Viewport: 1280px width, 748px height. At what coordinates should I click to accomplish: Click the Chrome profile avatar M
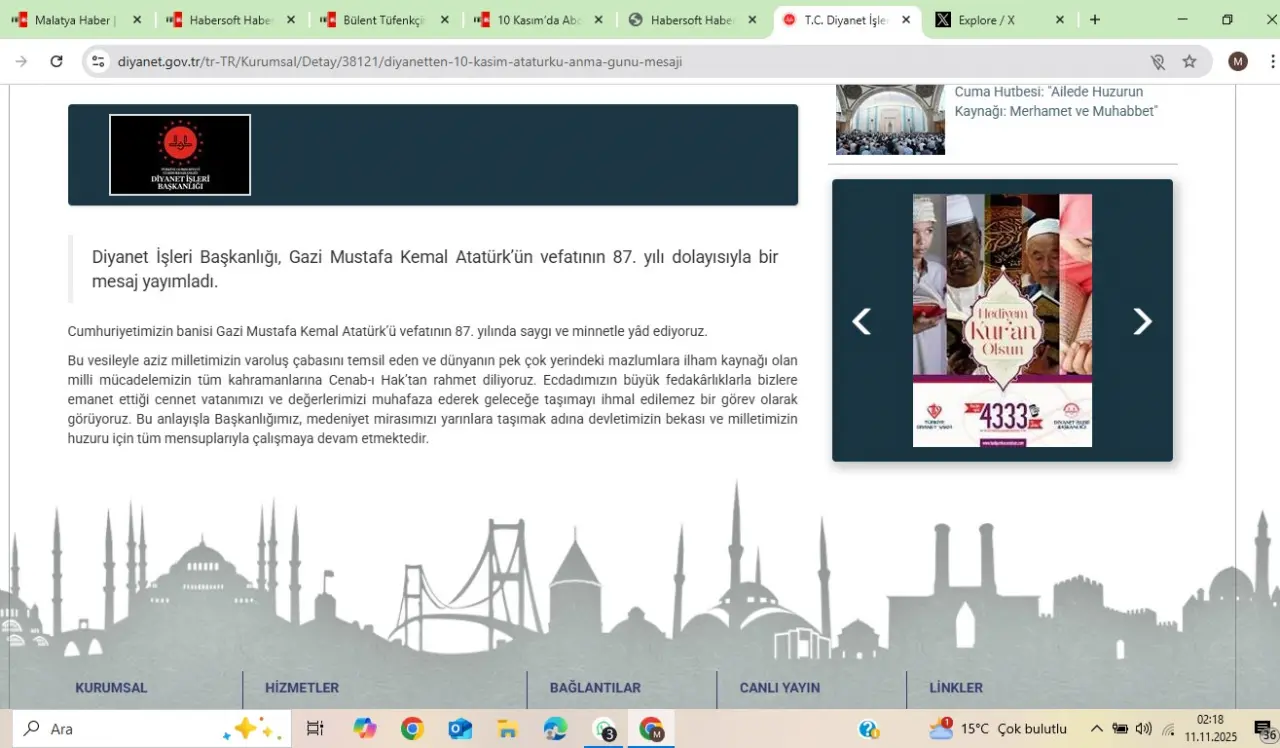1238,62
